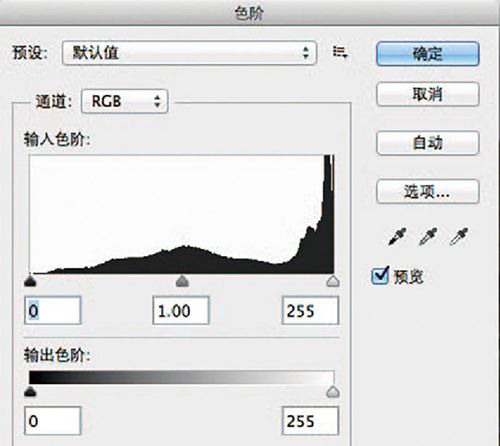
Task: Click the input highlight white slider triangle
Action: point(333,281)
